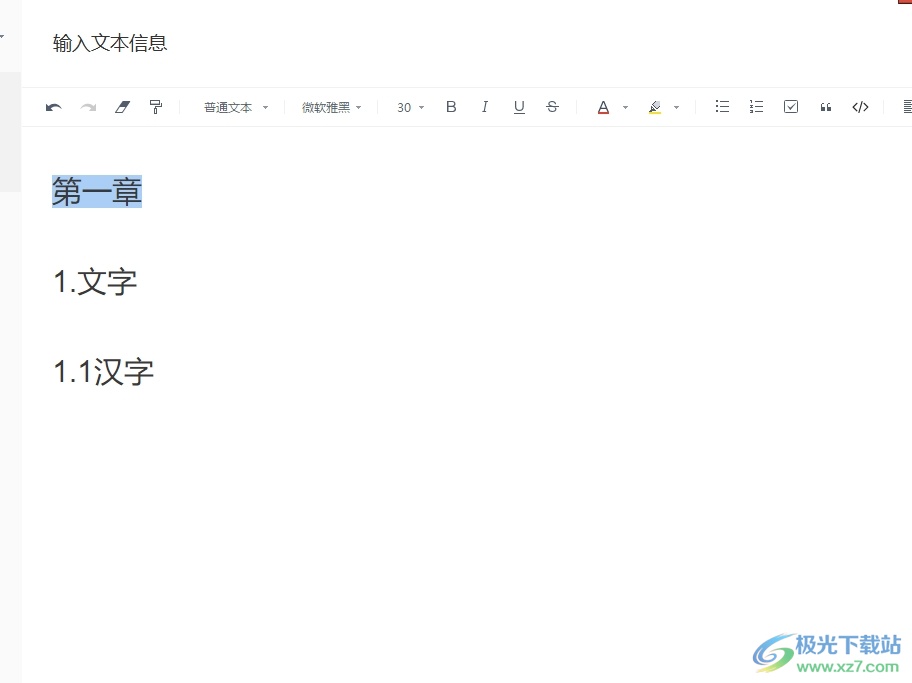Click the 1.1汉字 line

[x=104, y=371]
